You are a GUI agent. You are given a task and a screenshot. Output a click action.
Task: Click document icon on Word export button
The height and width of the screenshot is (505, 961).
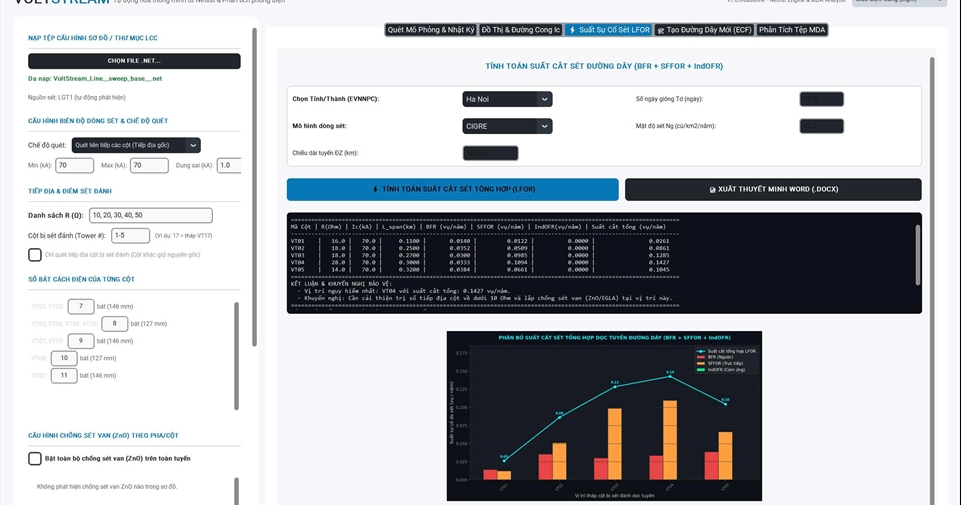[712, 190]
